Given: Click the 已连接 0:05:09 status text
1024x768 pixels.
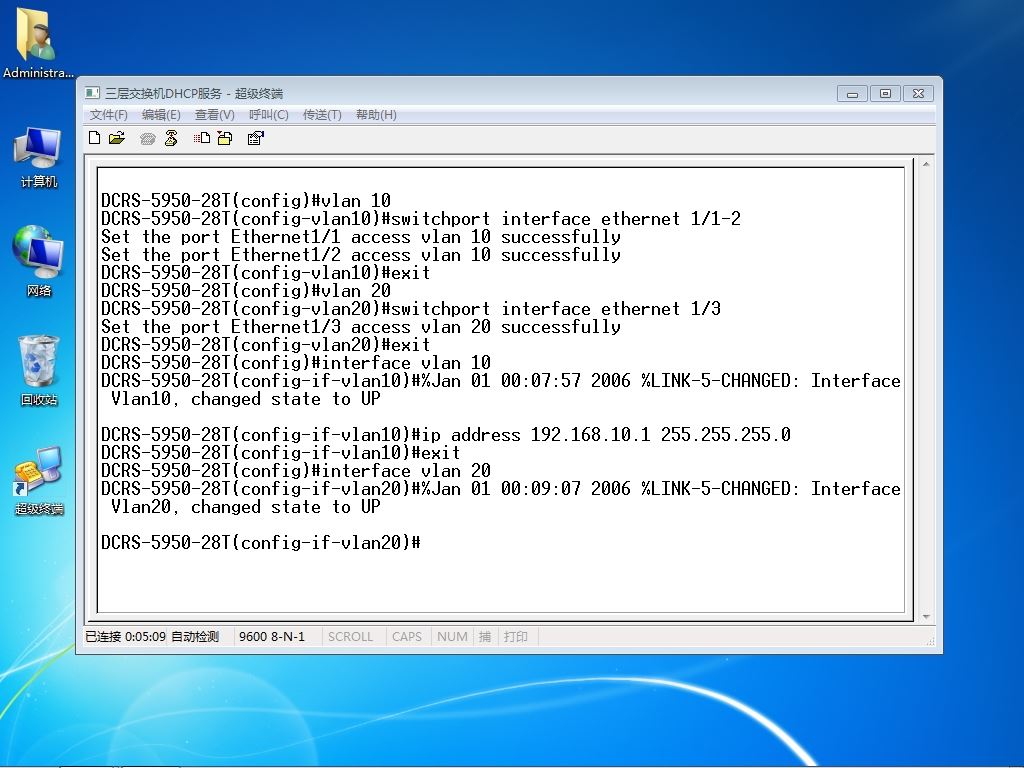Looking at the screenshot, I should pos(125,637).
